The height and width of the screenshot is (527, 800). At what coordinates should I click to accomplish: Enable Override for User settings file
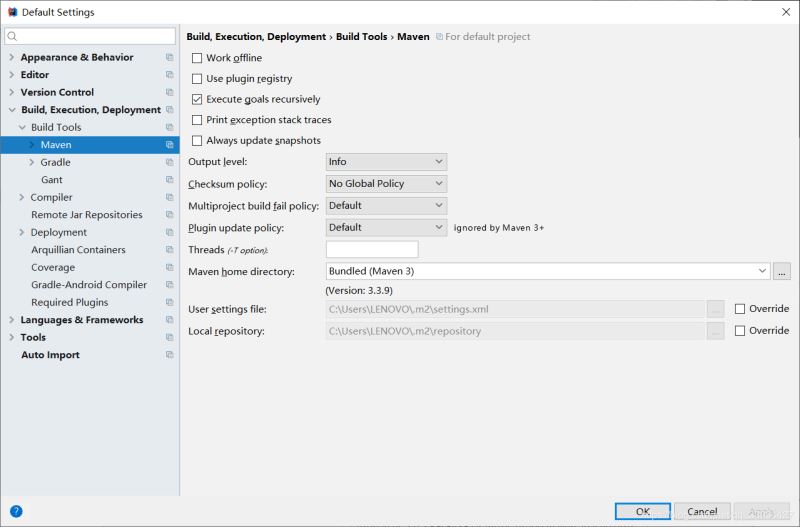[x=740, y=309]
